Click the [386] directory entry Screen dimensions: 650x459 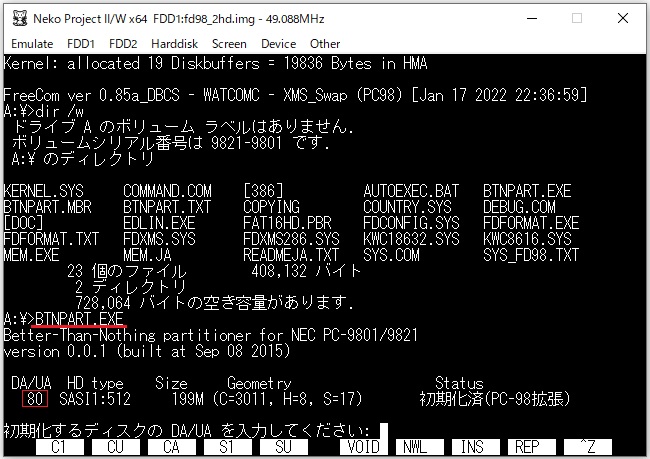pyautogui.click(x=264, y=191)
